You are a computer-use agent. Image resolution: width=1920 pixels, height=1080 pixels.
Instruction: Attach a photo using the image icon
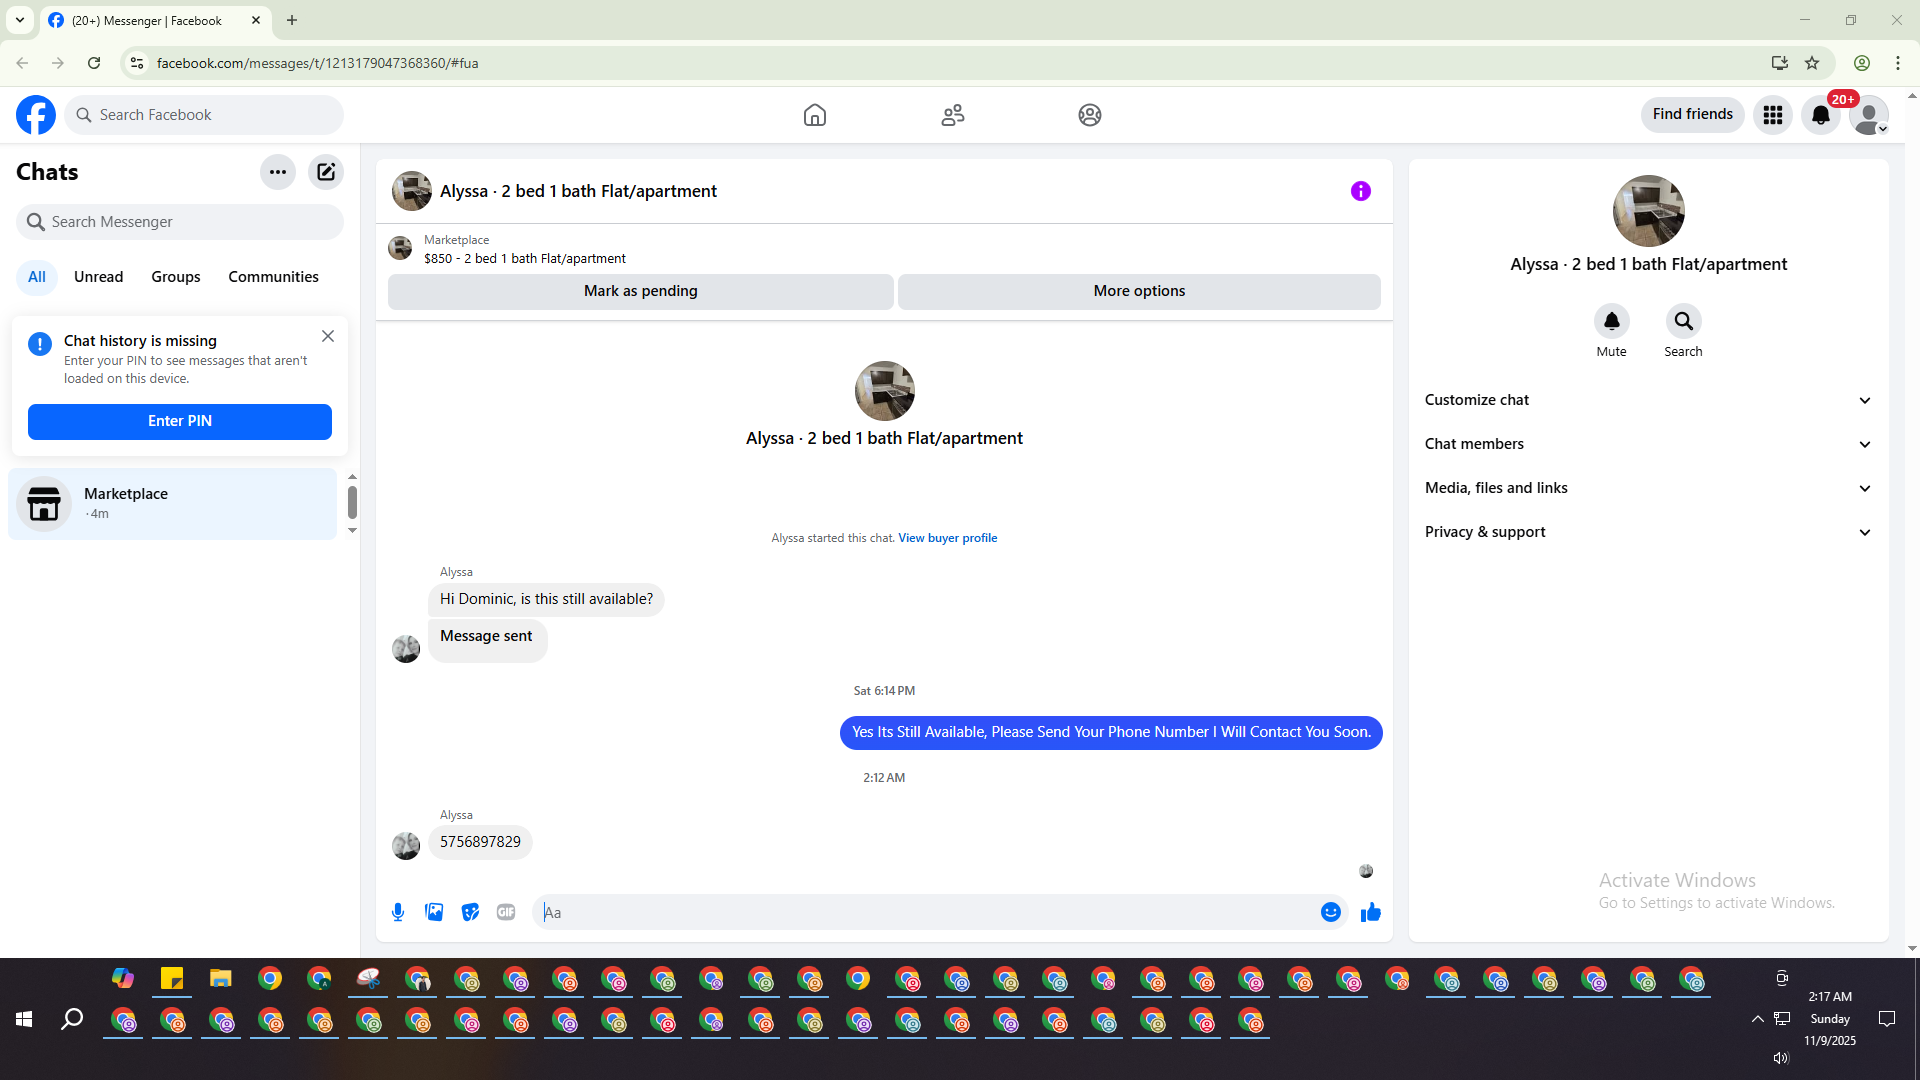coord(434,912)
